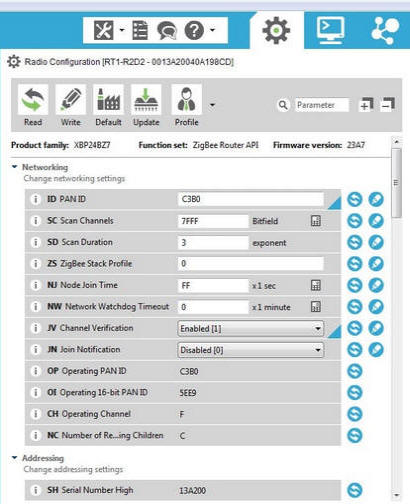Collapse the Addressing section
The height and width of the screenshot is (504, 410).
click(x=14, y=458)
